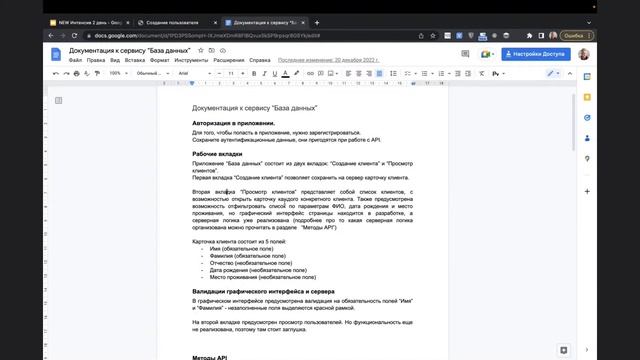Move the document with folder icon
640x360 pixels.
[x=211, y=51]
